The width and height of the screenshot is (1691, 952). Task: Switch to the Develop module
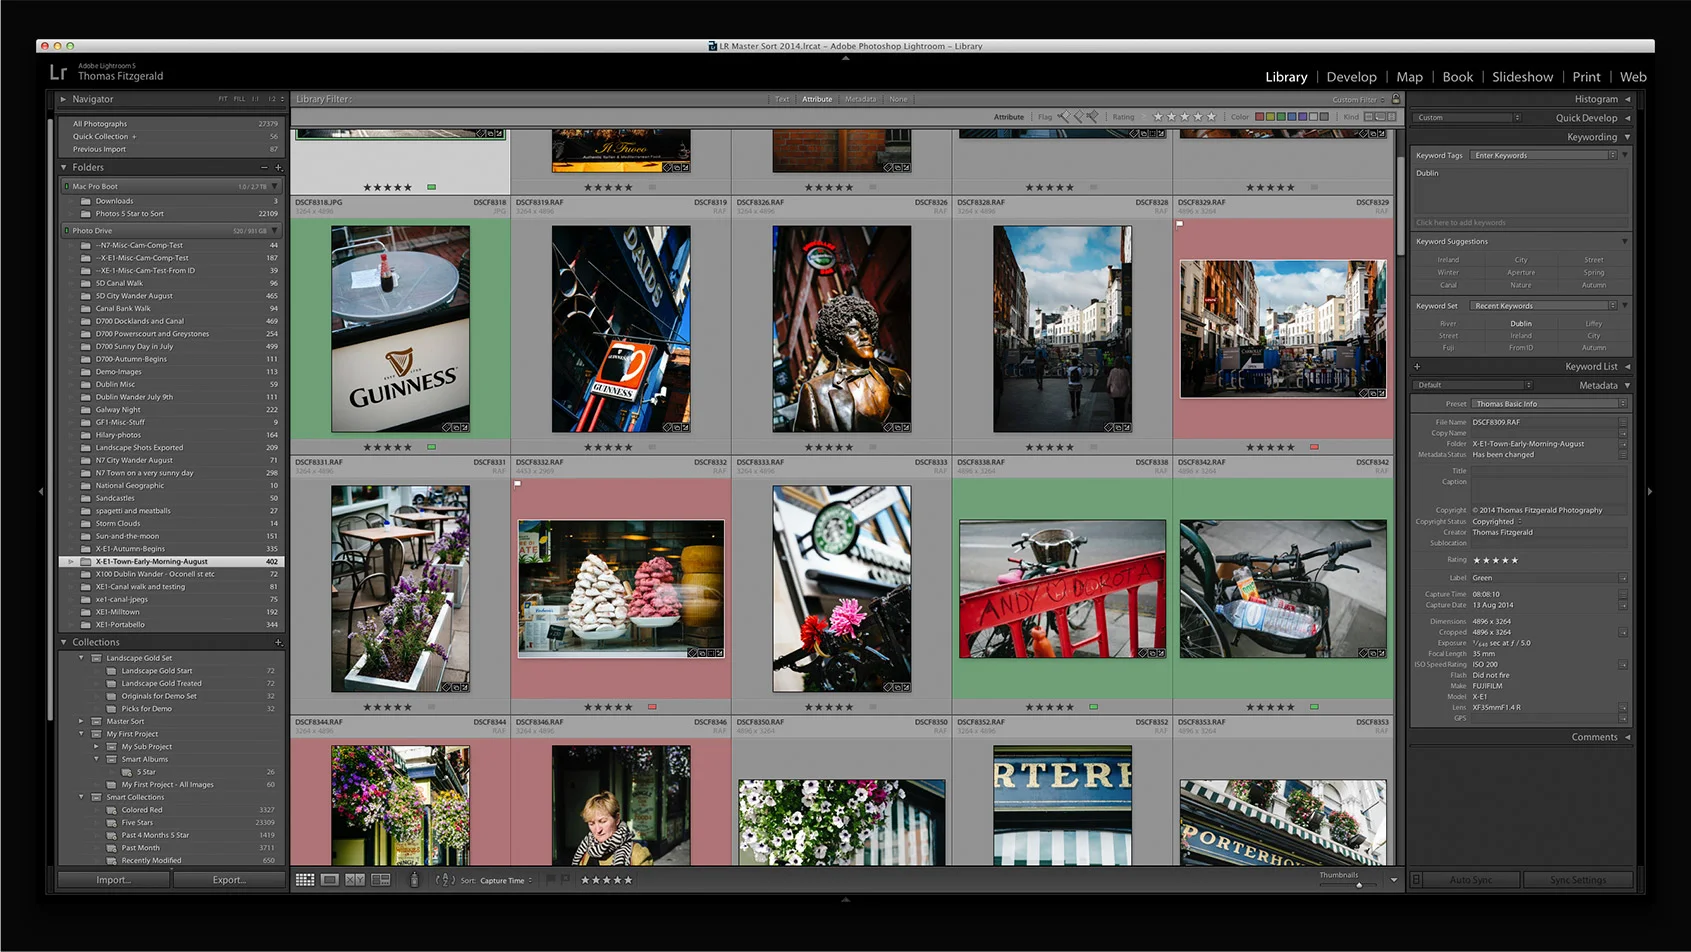tap(1352, 76)
